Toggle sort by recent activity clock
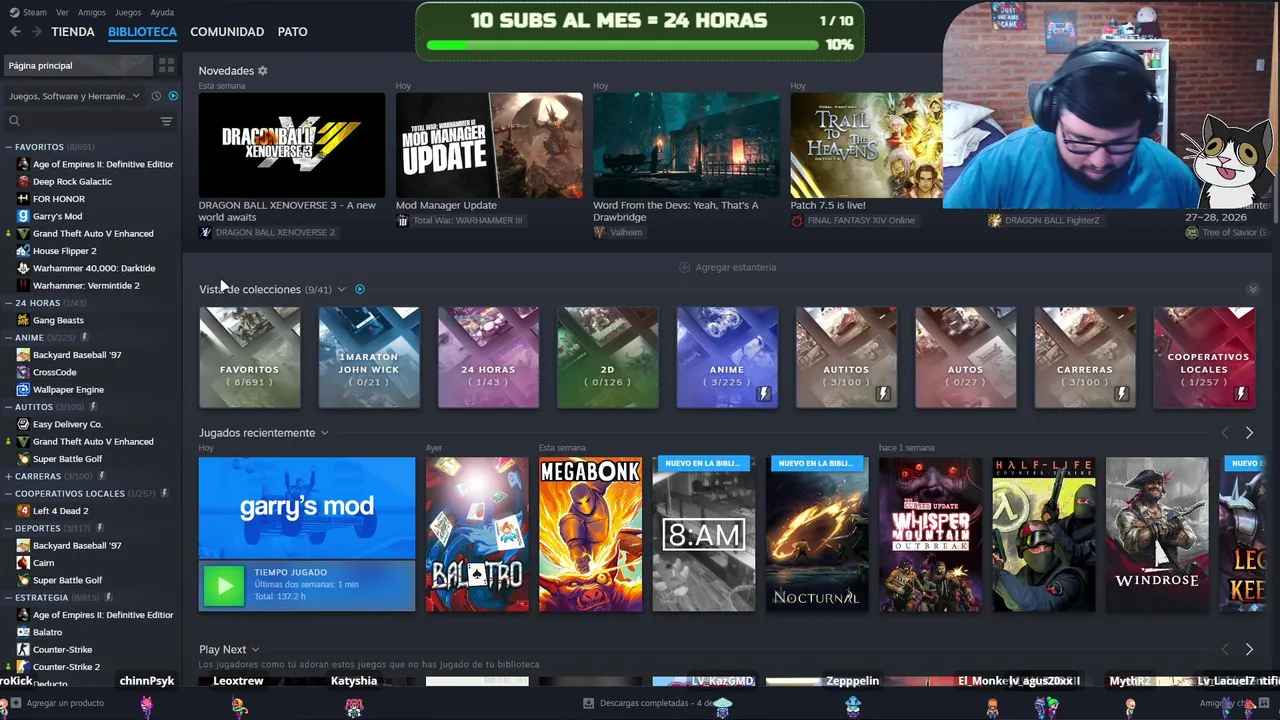The width and height of the screenshot is (1280, 720). click(156, 96)
